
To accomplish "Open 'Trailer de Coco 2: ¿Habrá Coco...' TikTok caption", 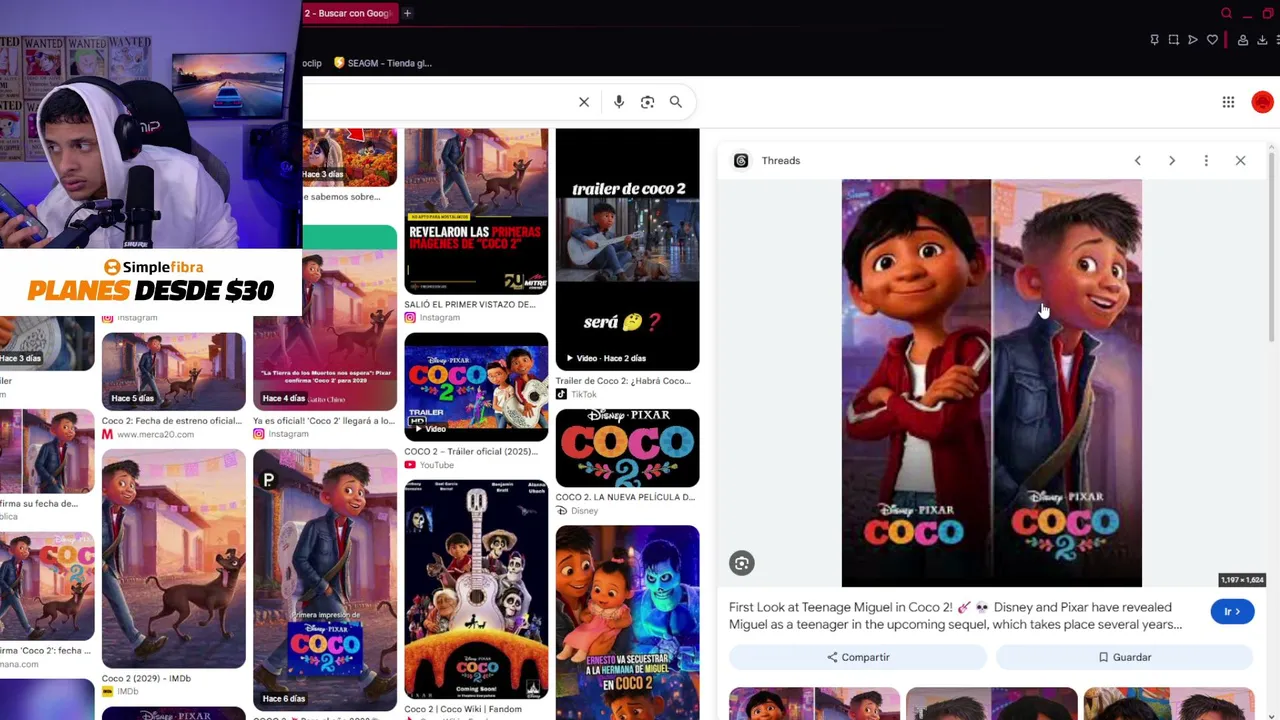I will pyautogui.click(x=623, y=381).
